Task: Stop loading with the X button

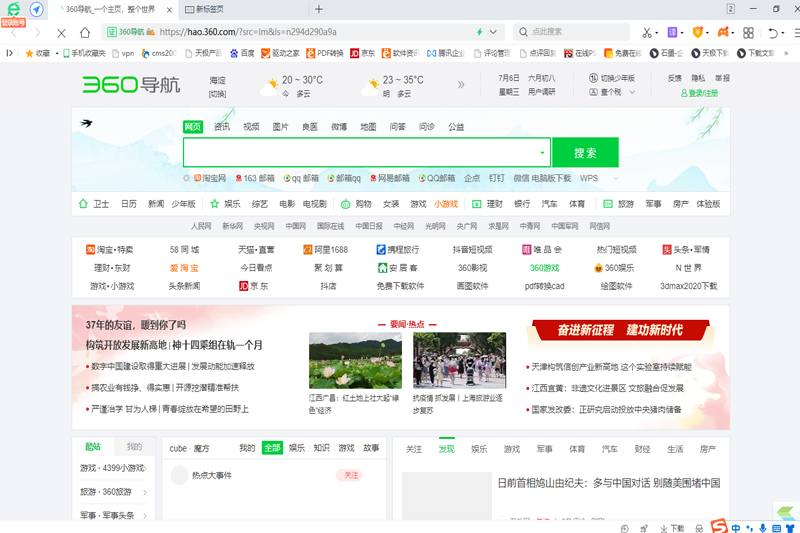Action: pos(61,32)
